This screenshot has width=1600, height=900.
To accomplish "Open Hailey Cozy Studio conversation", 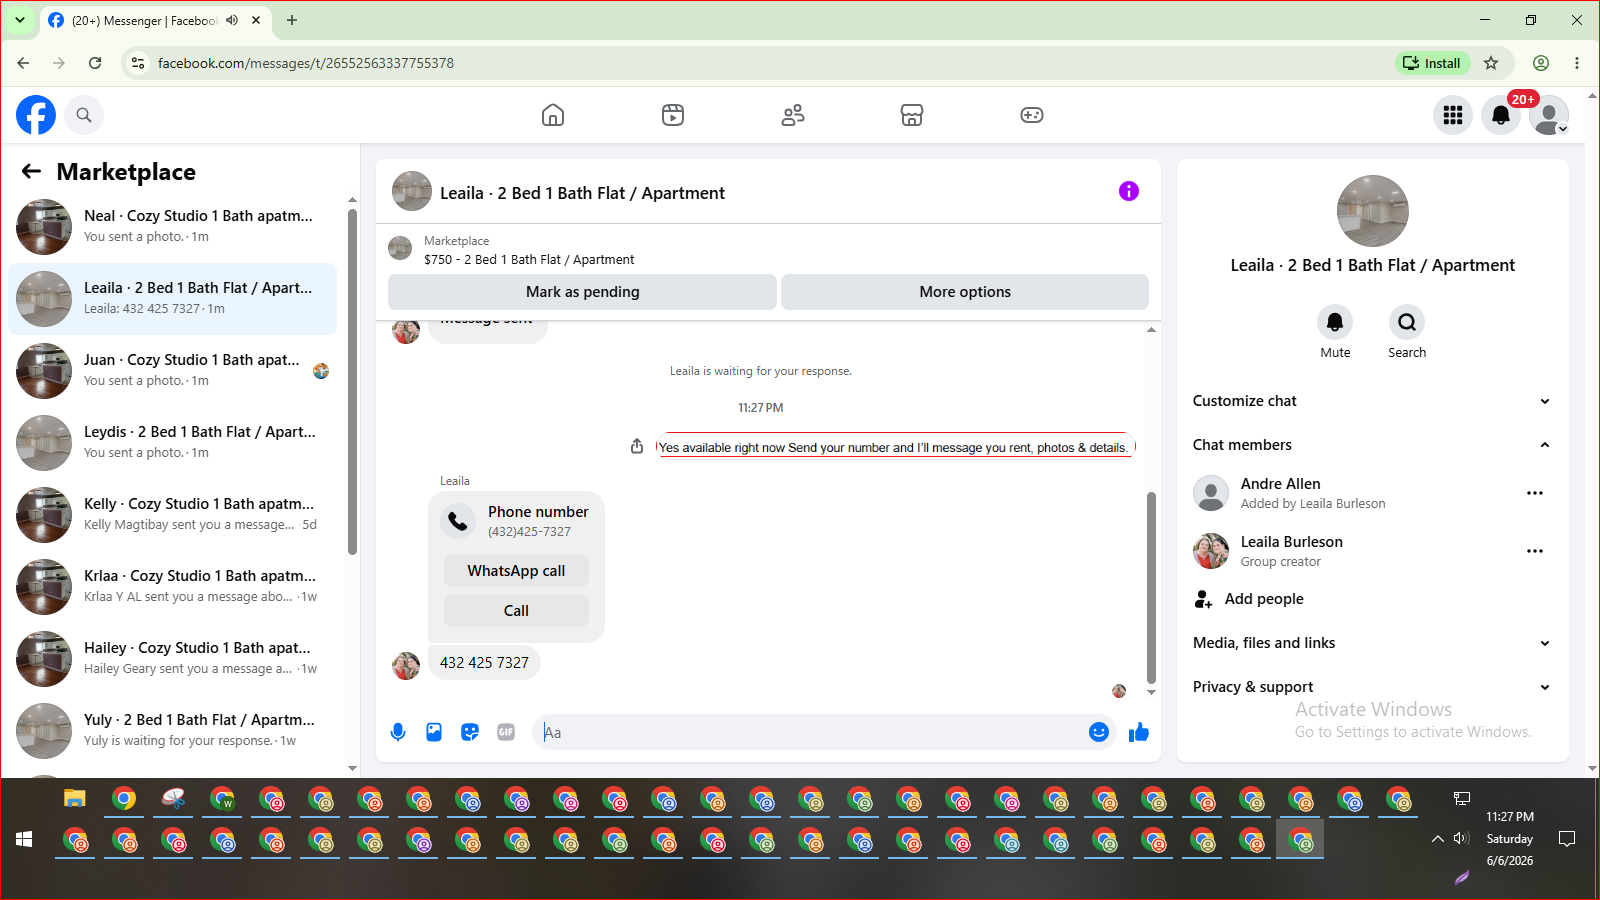I will tap(172, 659).
